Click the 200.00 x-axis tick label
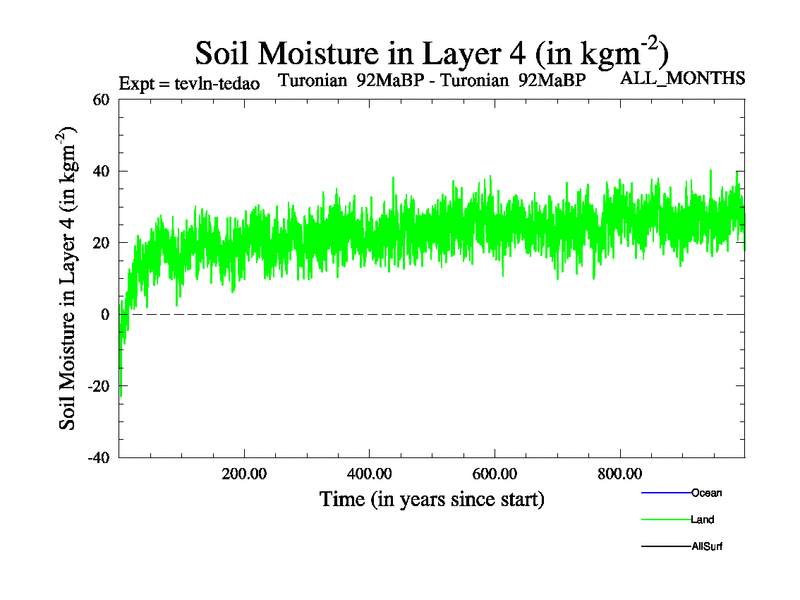The image size is (800, 600). pyautogui.click(x=243, y=474)
